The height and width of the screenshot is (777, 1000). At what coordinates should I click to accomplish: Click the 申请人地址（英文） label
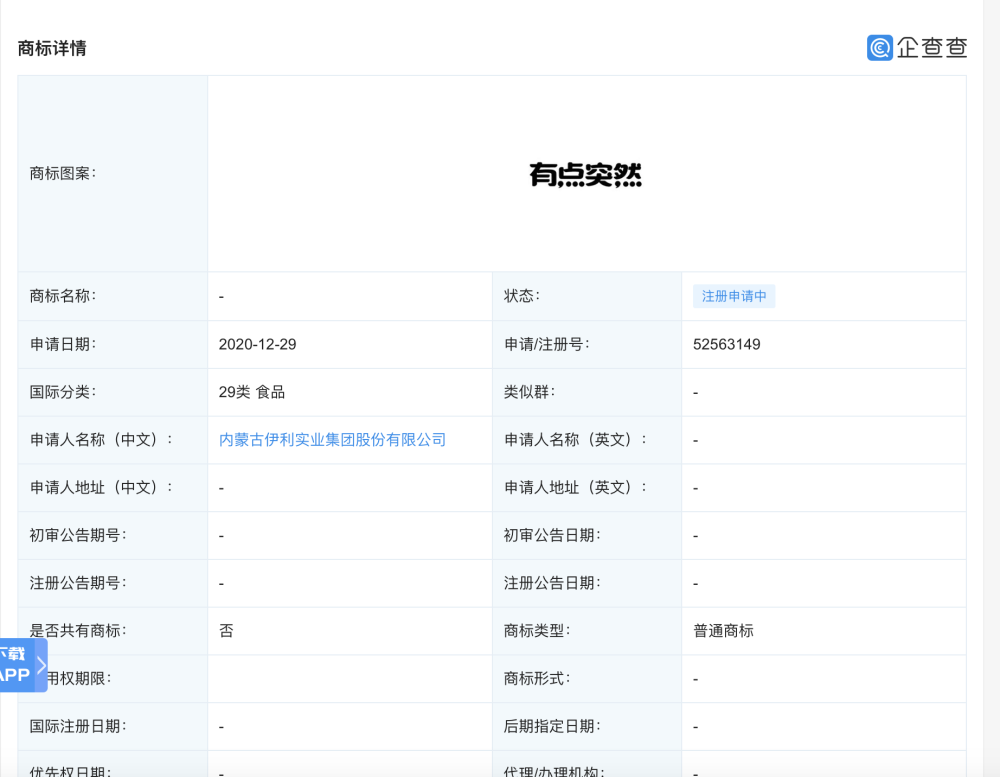575,488
